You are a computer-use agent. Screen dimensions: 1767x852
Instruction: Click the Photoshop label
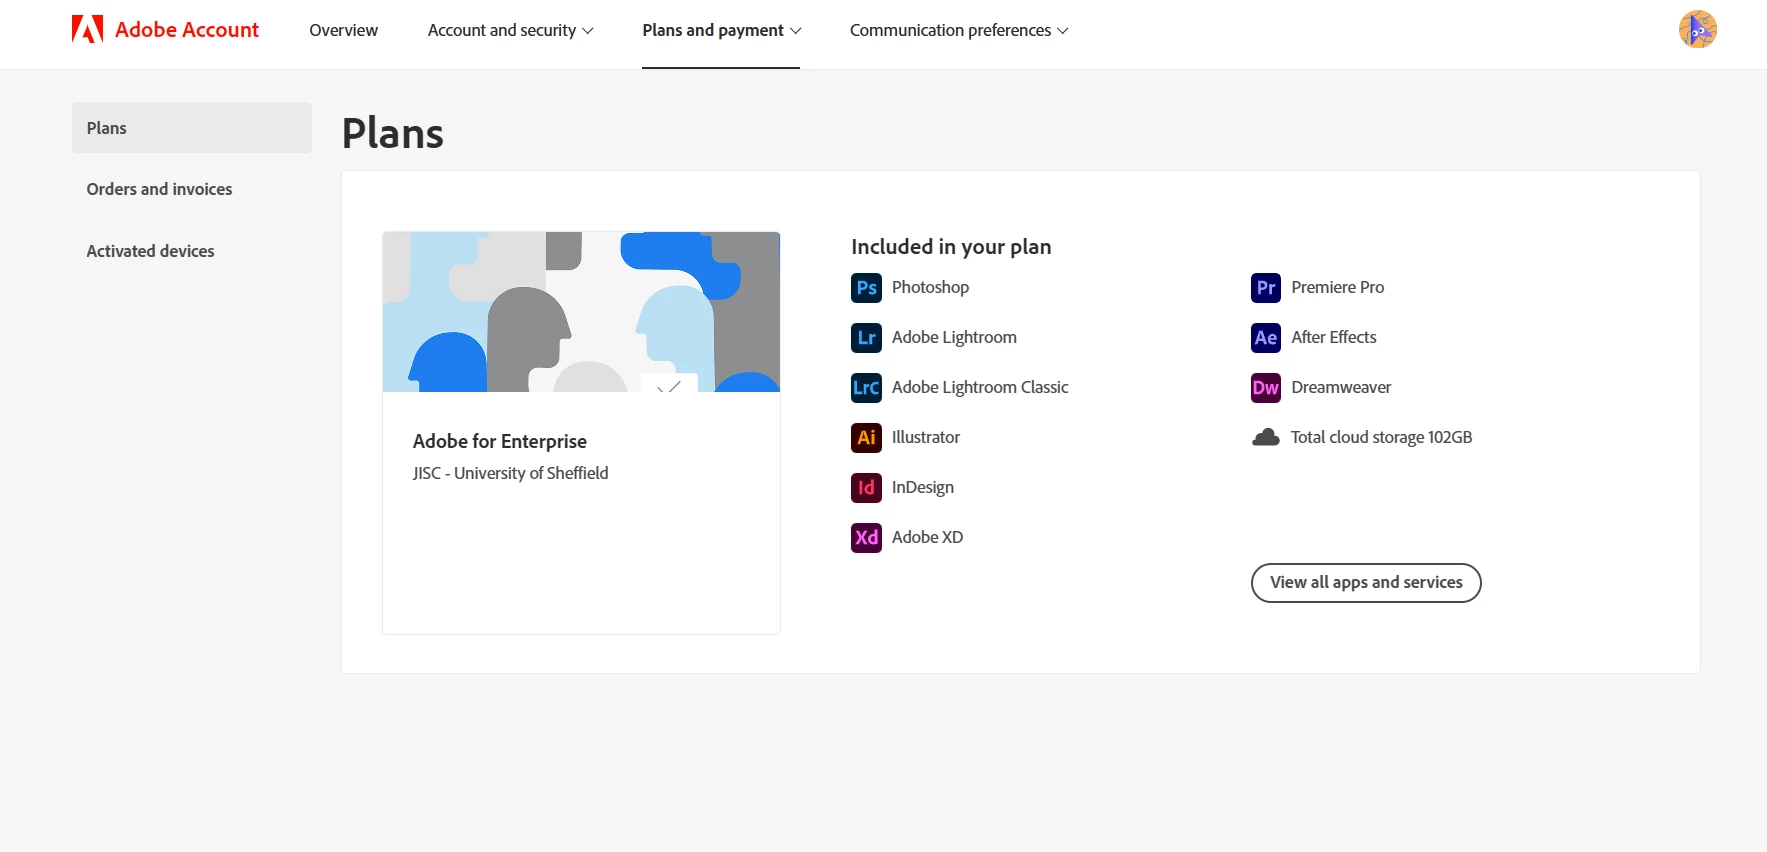click(x=930, y=287)
